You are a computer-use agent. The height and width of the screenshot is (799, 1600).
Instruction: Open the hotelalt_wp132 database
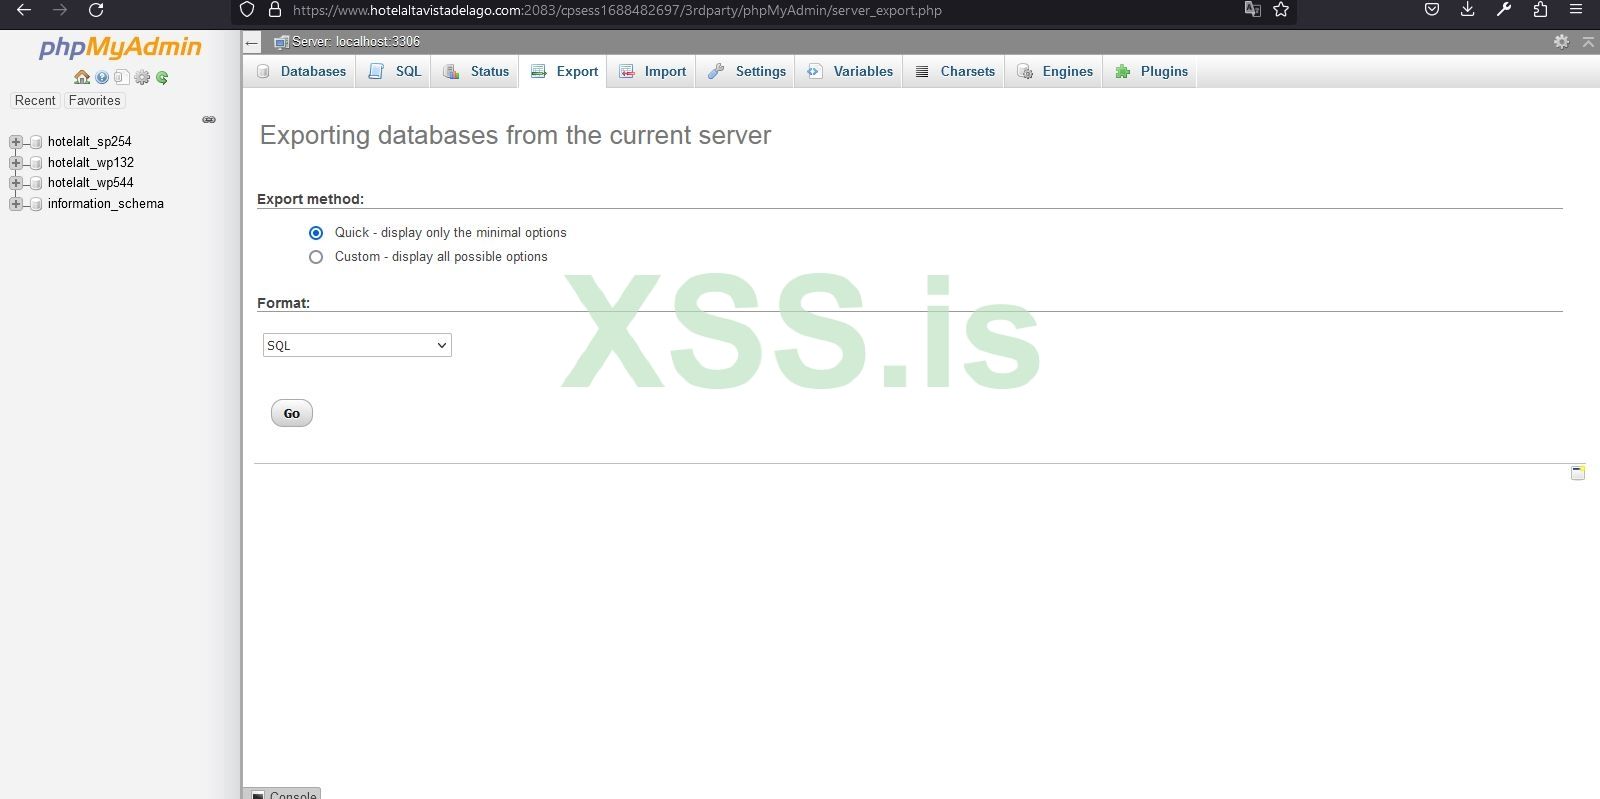[91, 163]
